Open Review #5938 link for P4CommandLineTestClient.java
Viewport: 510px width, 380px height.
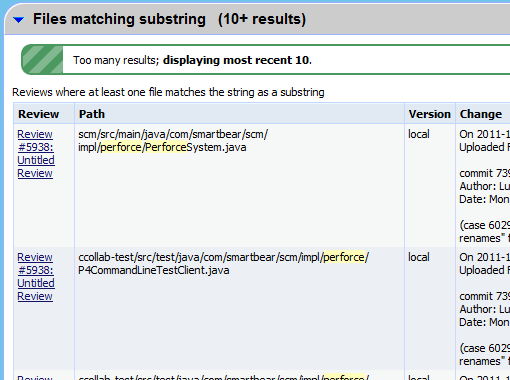pos(36,277)
